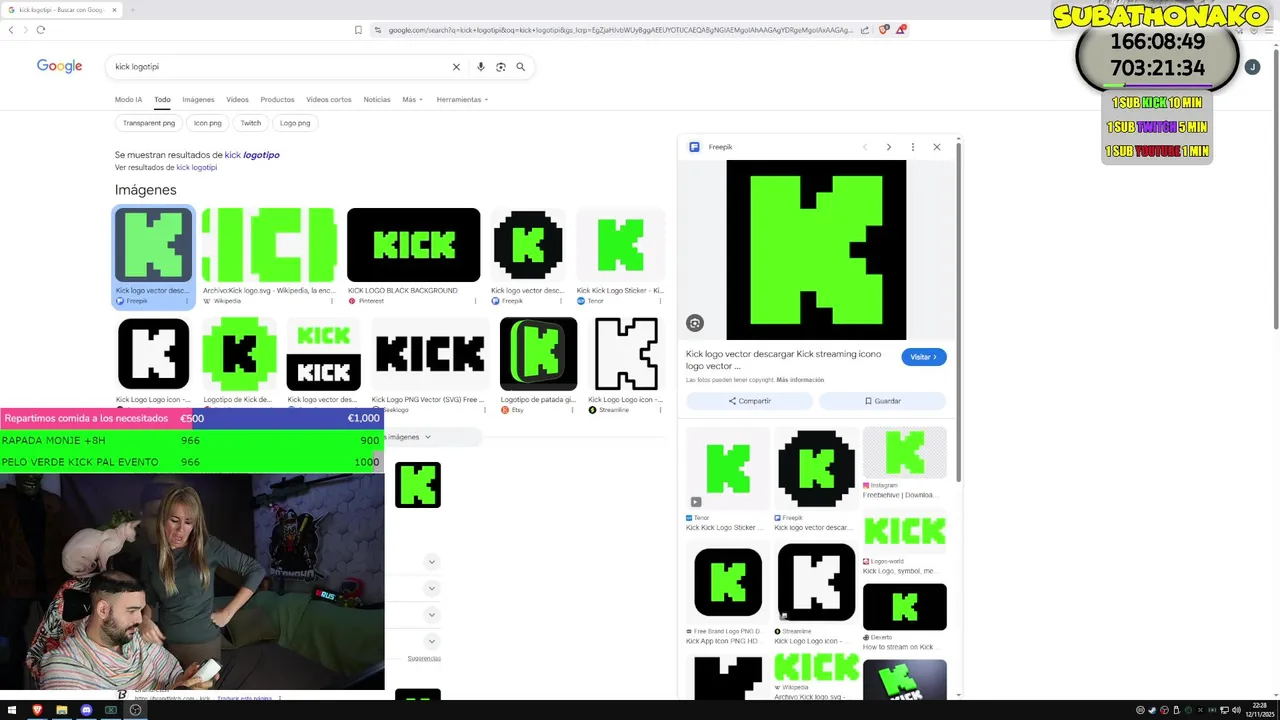Open three-dot menu on Freepik thumbnail
1280x720 pixels.
click(x=186, y=300)
